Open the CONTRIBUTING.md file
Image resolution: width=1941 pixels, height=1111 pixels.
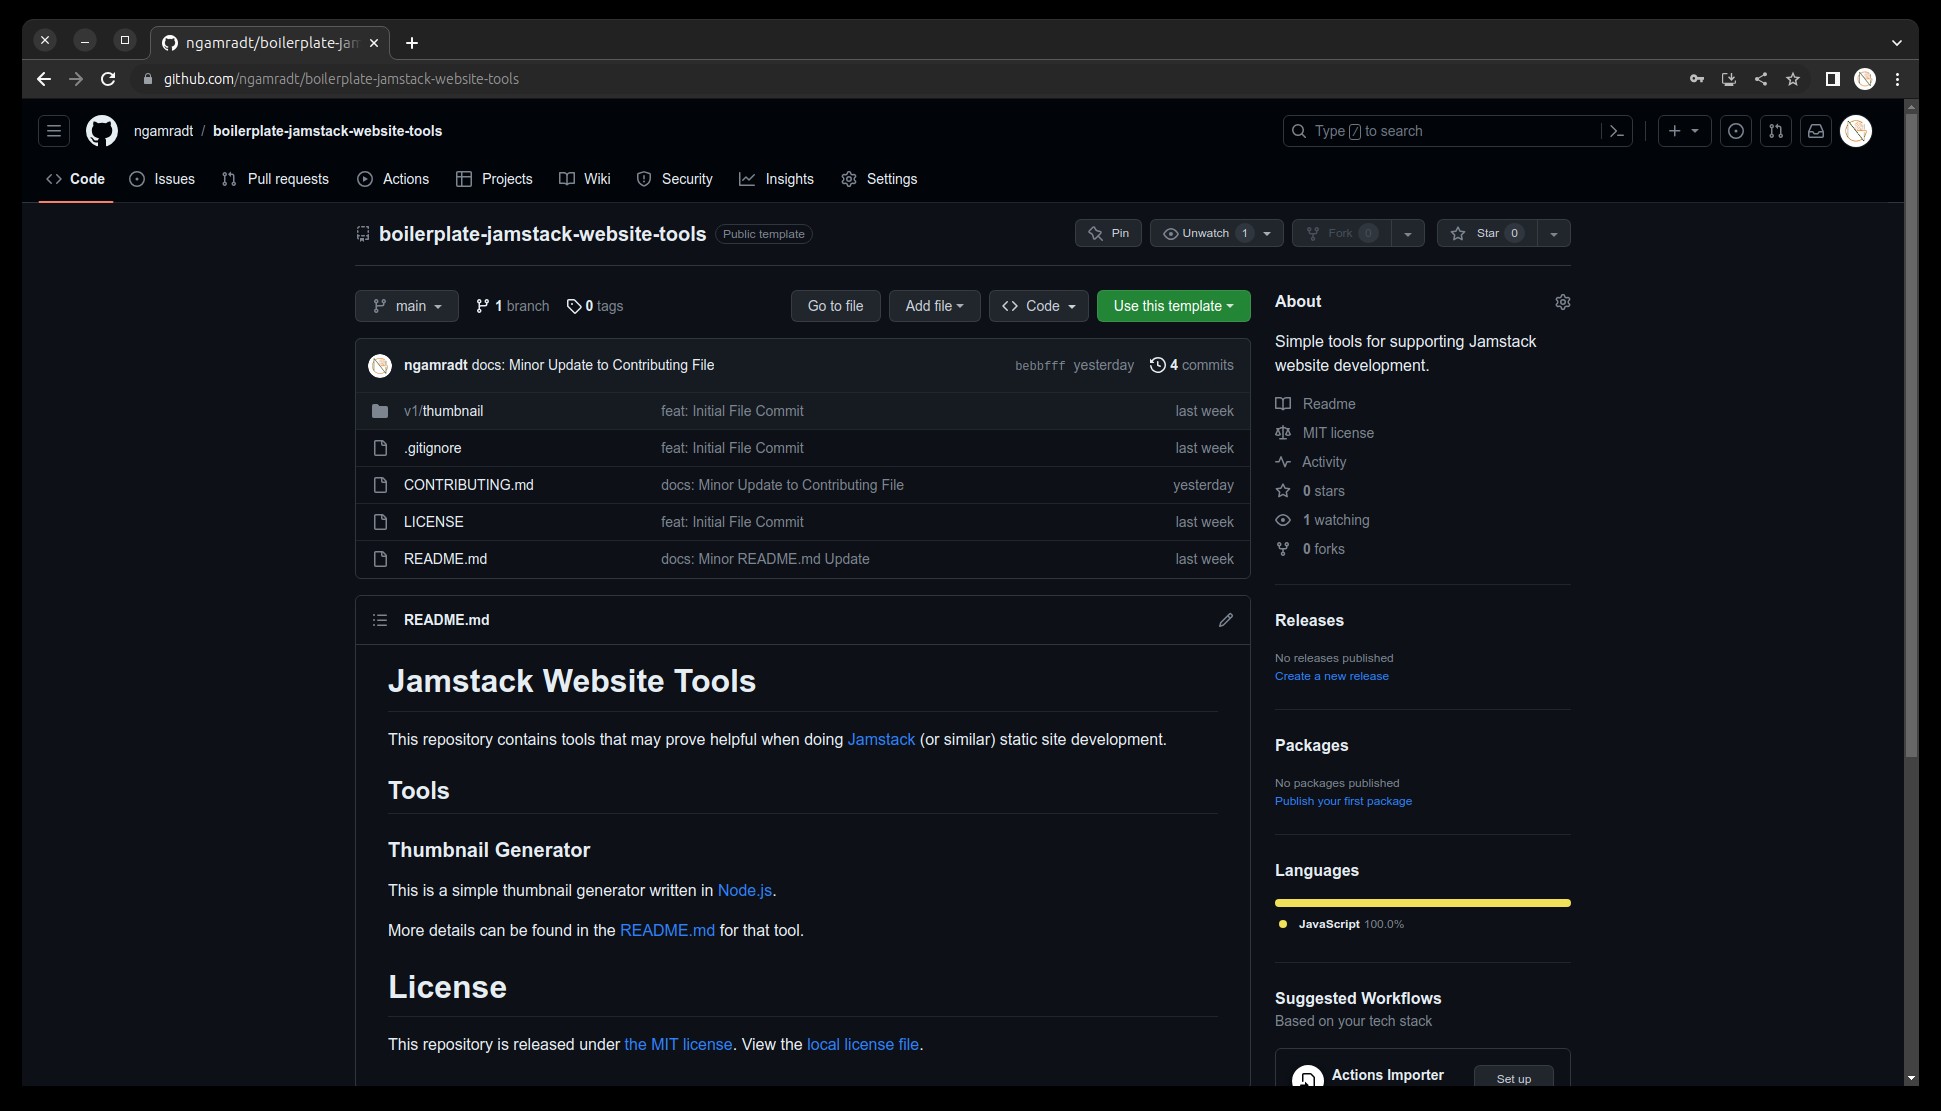click(x=468, y=485)
